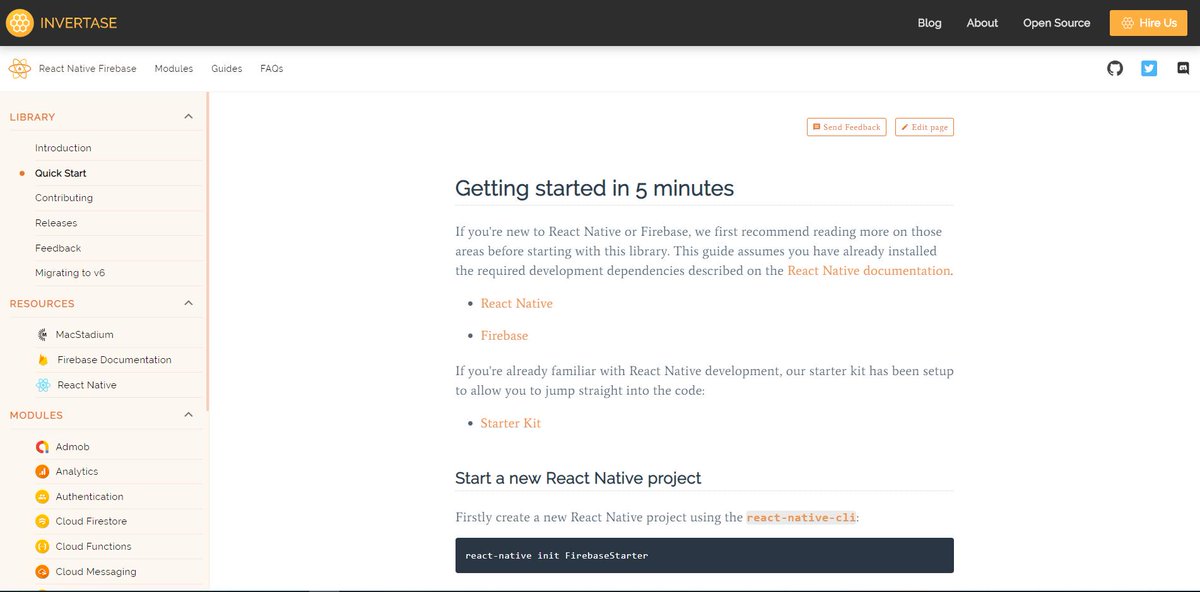Click the Getting started in 5 minutes heading

tap(594, 188)
